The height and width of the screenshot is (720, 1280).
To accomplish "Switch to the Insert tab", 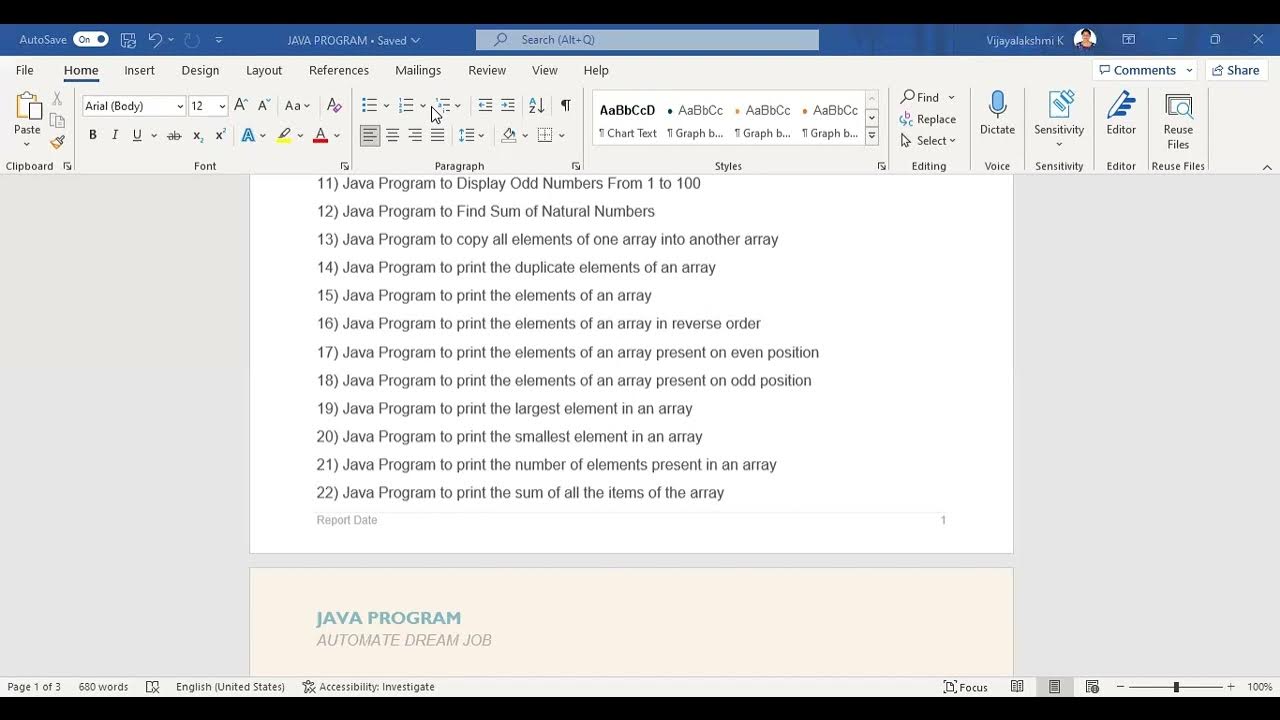I will click(139, 70).
